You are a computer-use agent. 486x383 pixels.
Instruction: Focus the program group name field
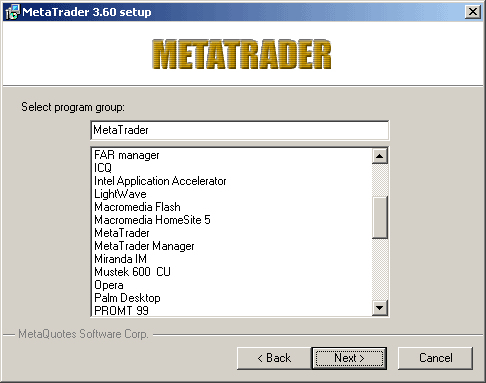[239, 130]
